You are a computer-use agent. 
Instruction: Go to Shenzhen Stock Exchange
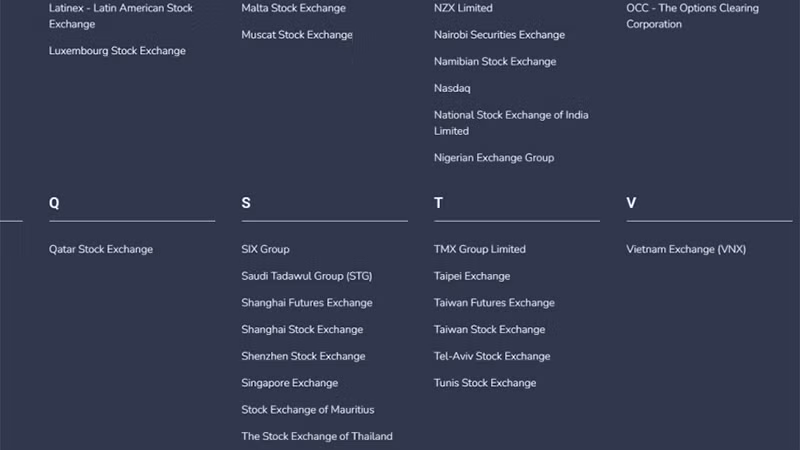pyautogui.click(x=303, y=356)
